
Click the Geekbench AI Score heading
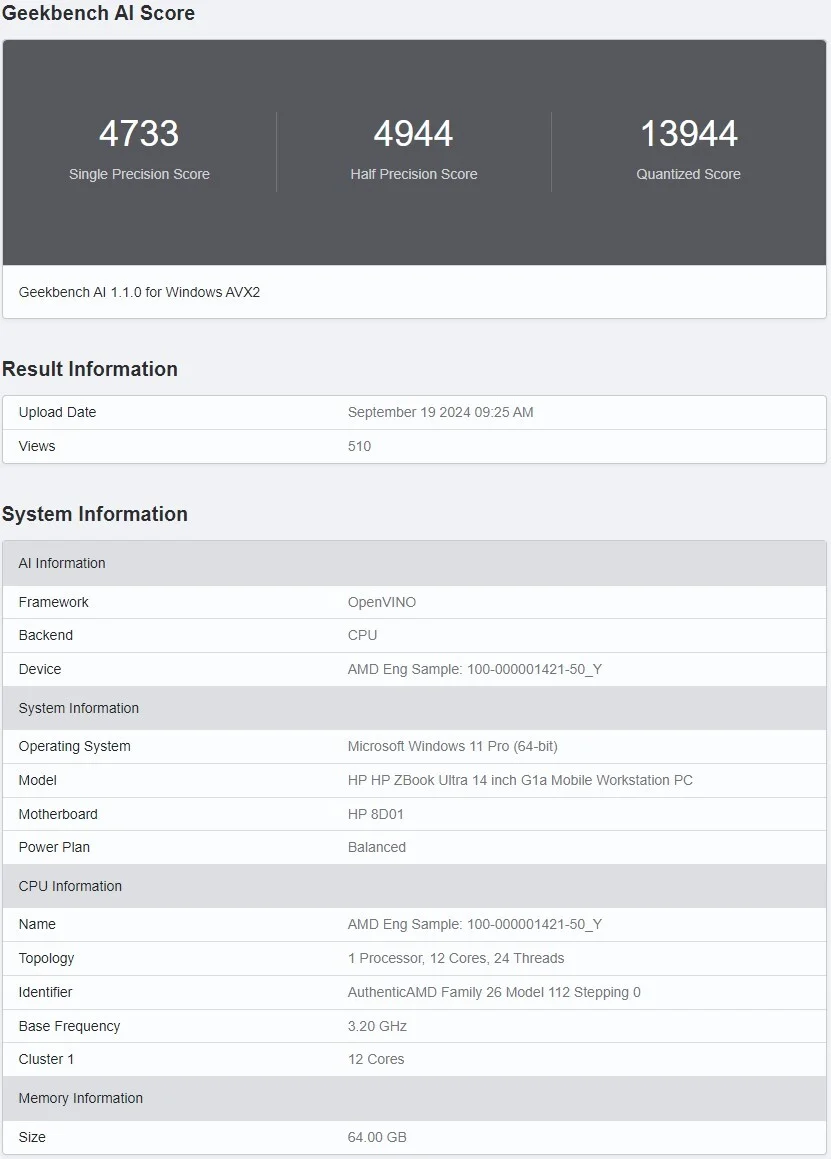(x=98, y=13)
